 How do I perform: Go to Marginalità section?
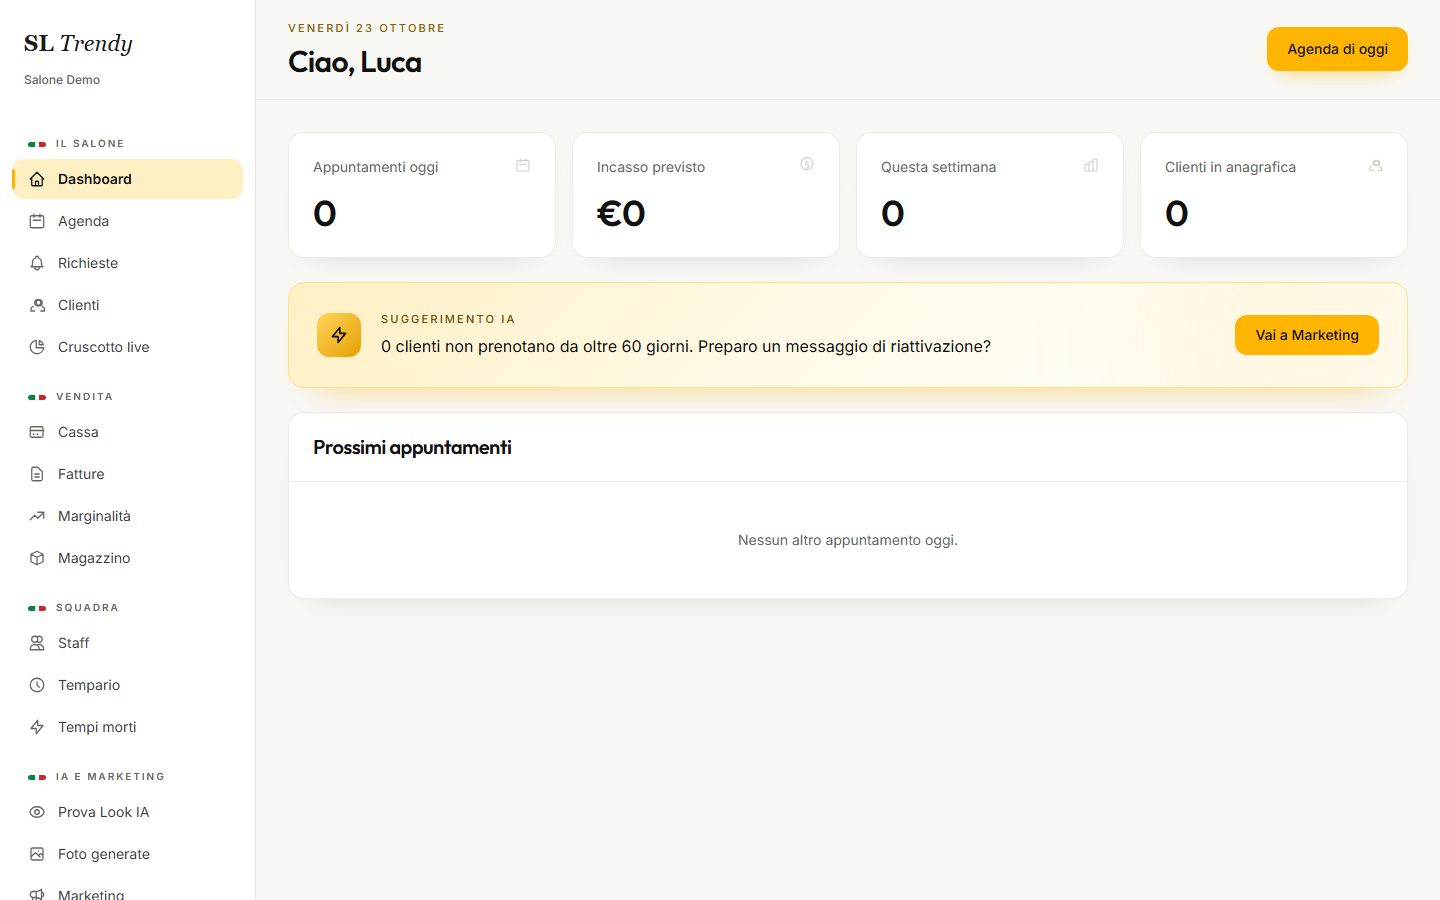[128, 516]
